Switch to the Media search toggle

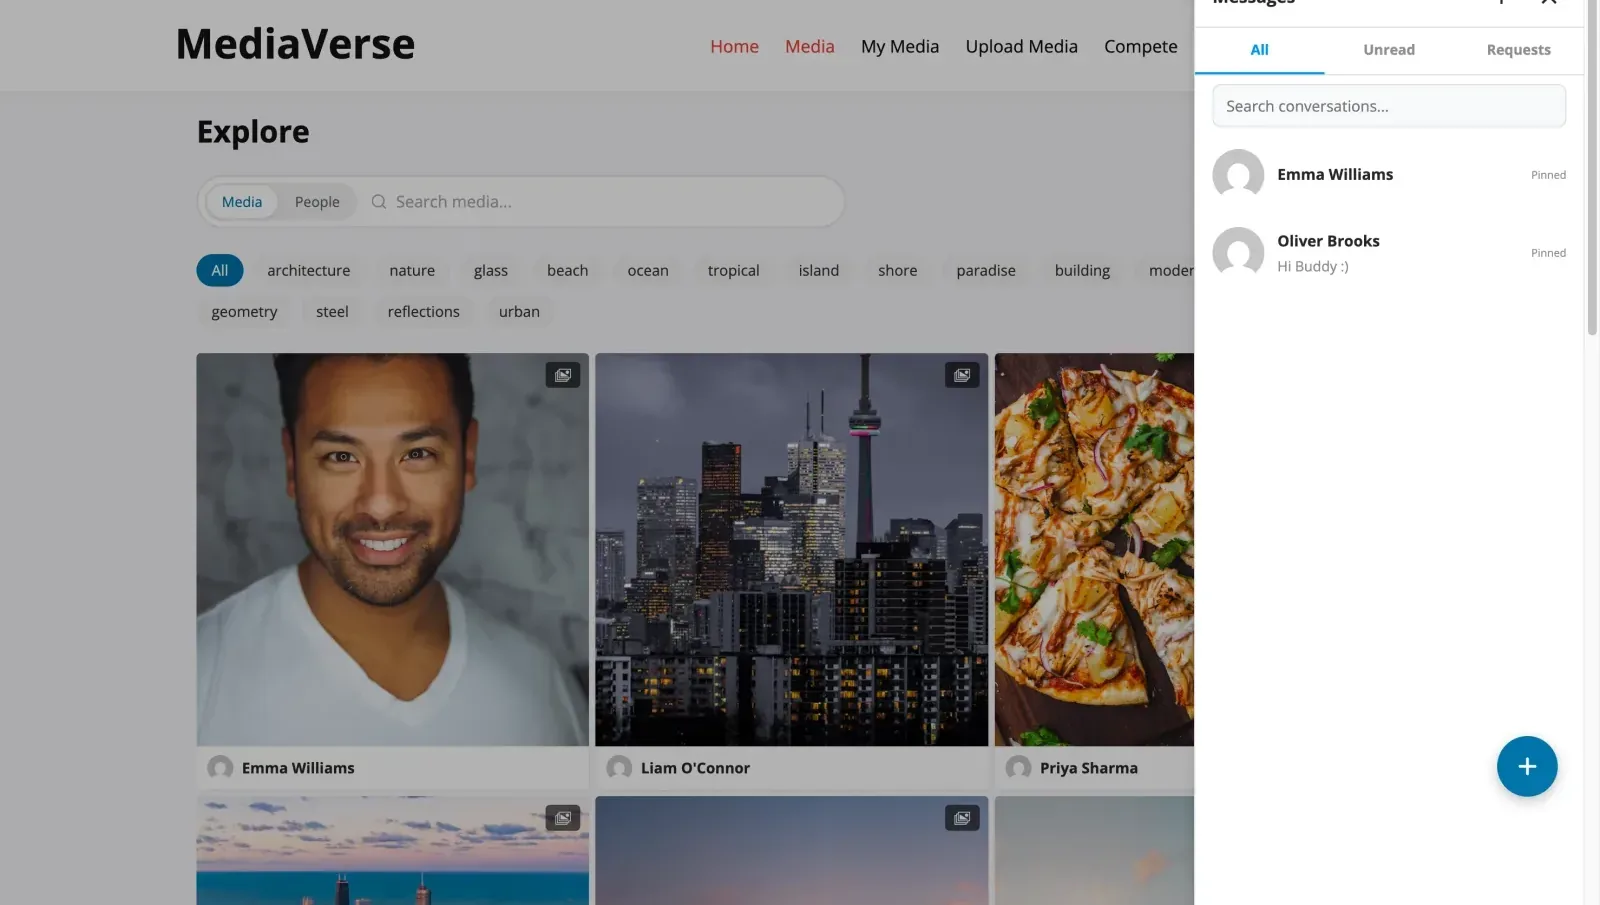tap(242, 202)
